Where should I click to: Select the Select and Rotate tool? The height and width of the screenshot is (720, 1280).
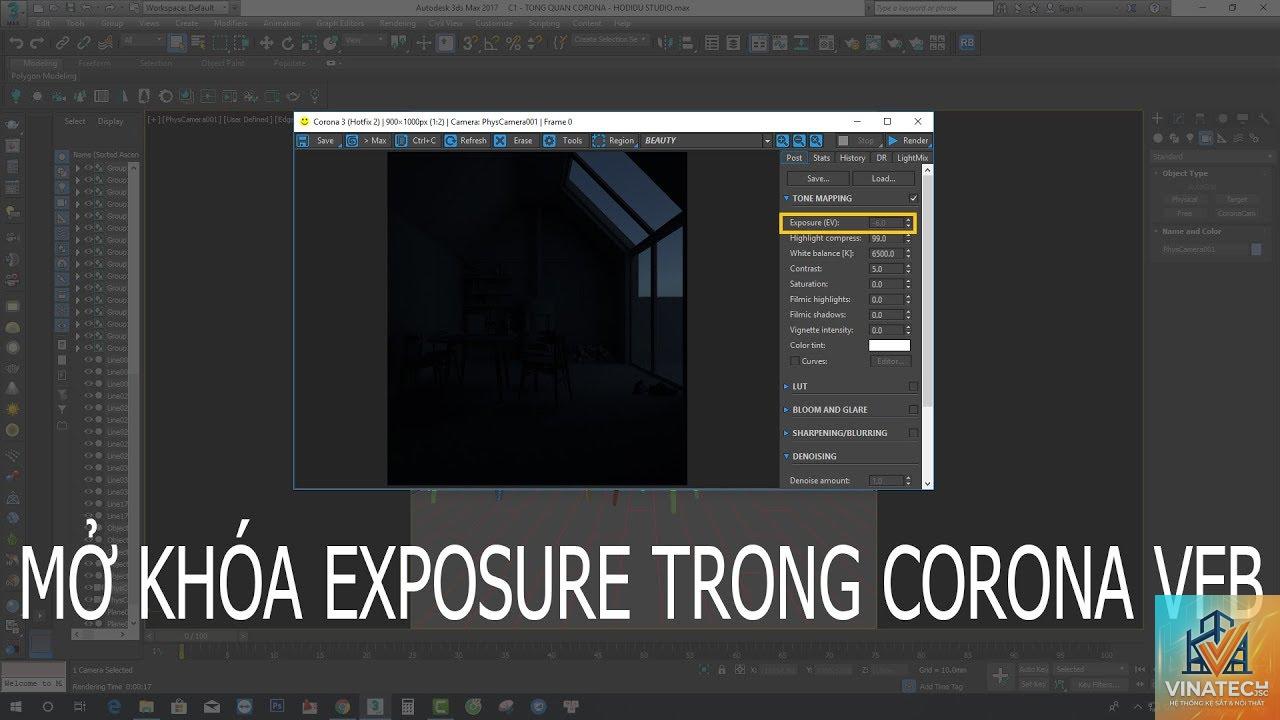tap(288, 43)
